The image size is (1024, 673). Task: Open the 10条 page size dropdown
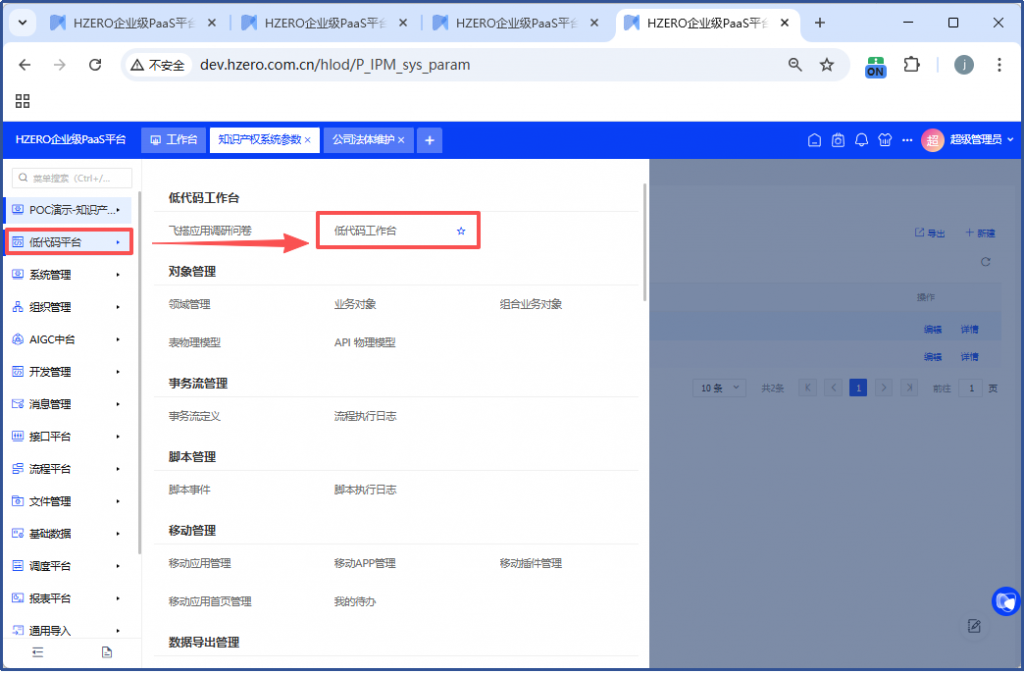pyautogui.click(x=722, y=388)
